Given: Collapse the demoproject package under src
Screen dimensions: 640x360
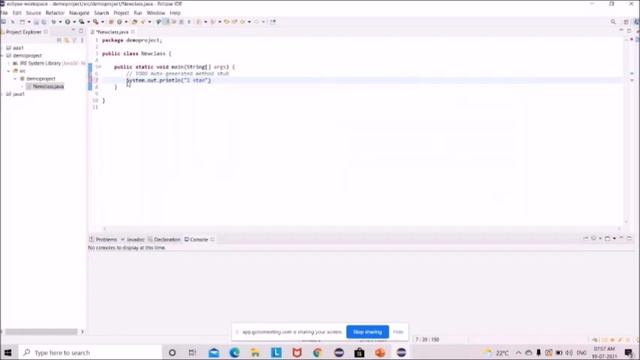Looking at the screenshot, I should (16, 79).
